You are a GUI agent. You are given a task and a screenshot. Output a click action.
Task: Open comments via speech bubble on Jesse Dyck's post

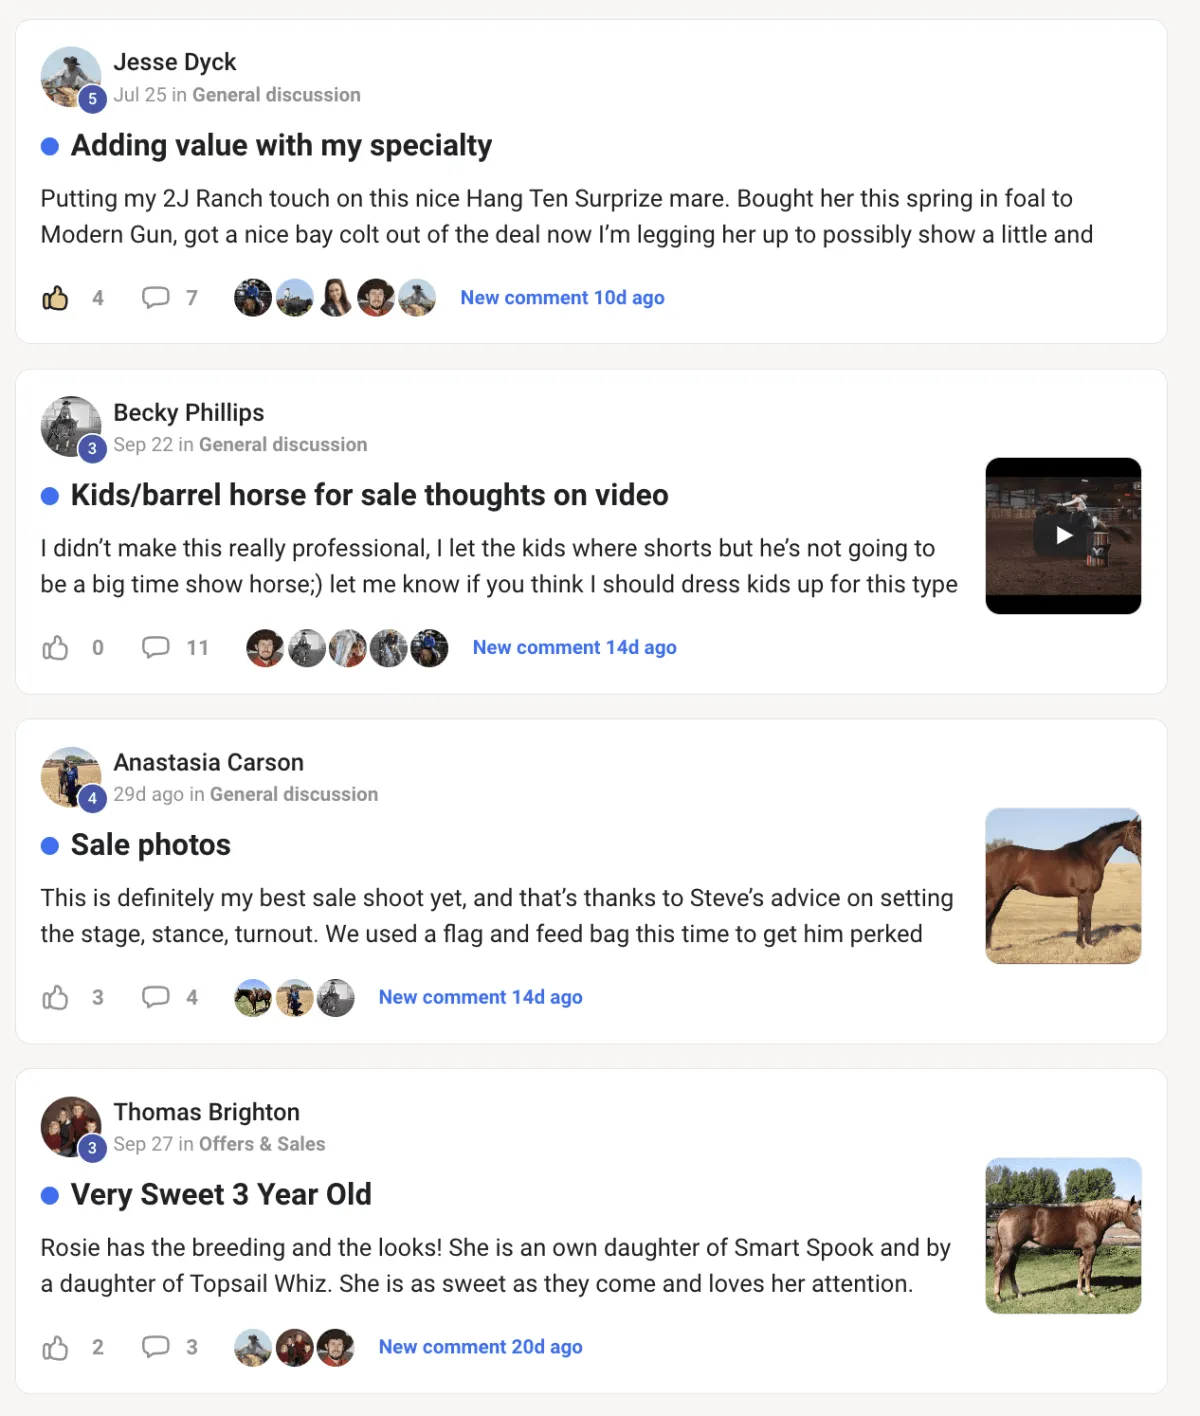tap(156, 297)
